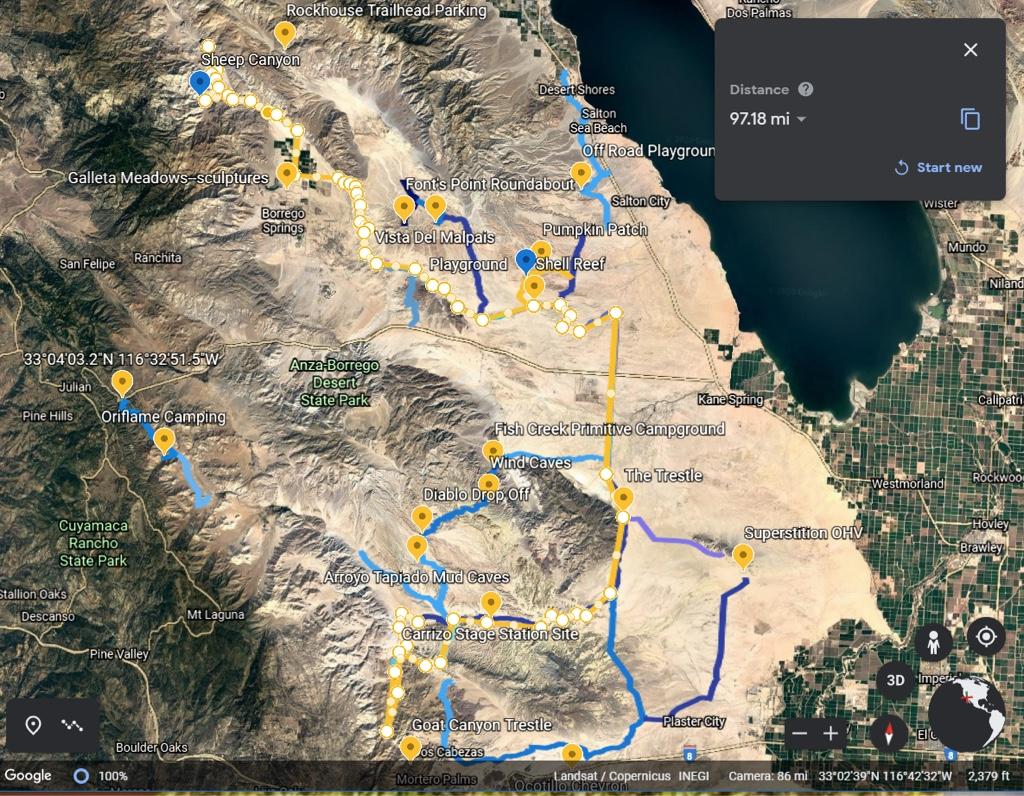Click the Plaster City label
The width and height of the screenshot is (1024, 796).
[x=694, y=721]
